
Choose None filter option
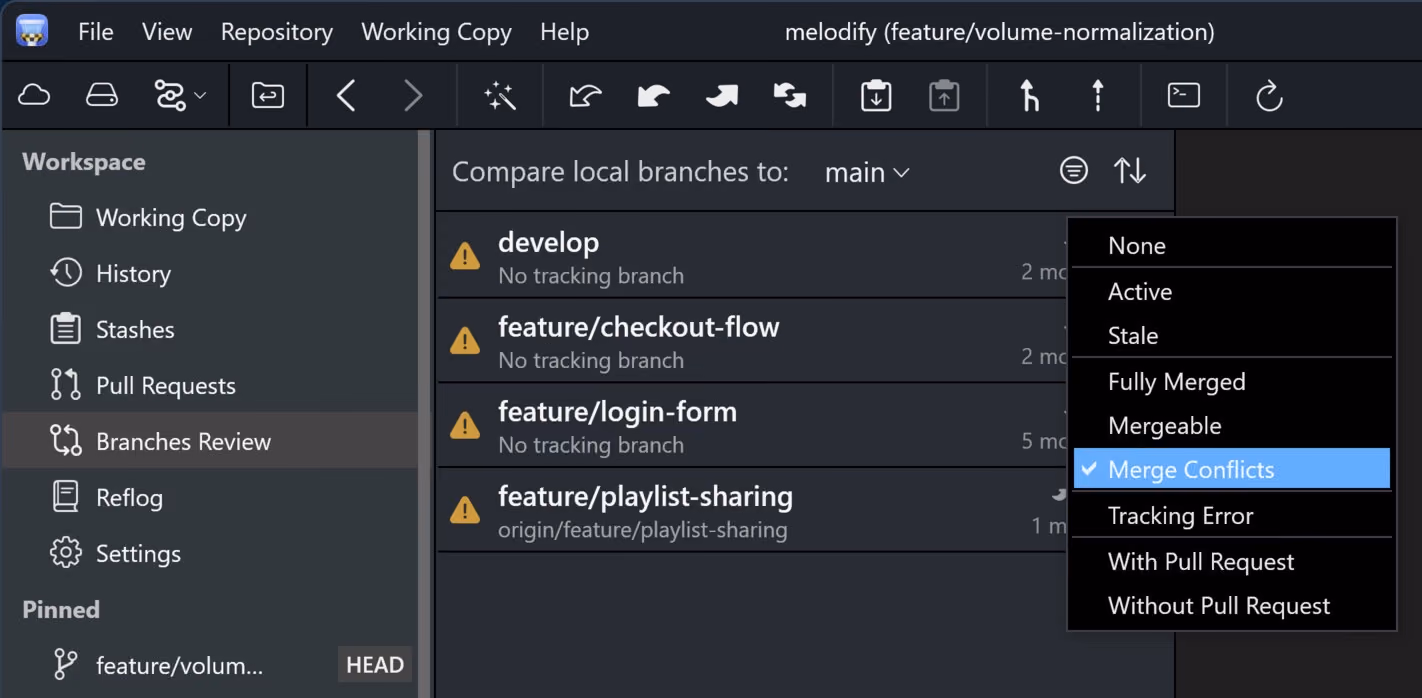[x=1232, y=246]
